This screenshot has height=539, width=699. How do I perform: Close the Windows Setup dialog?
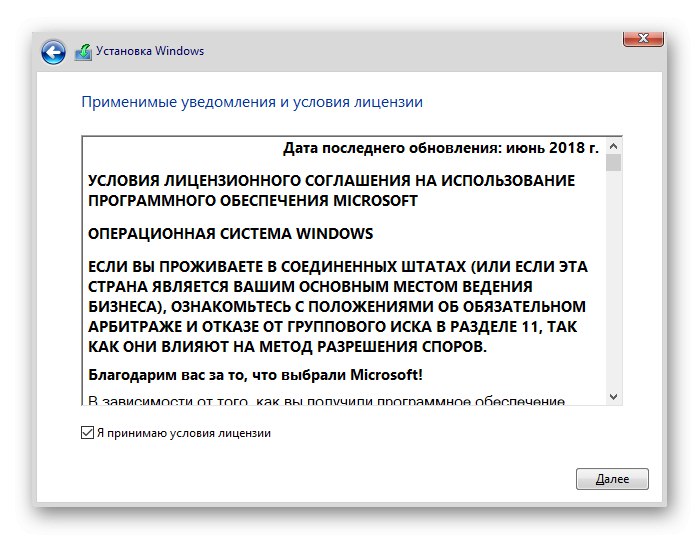click(643, 38)
